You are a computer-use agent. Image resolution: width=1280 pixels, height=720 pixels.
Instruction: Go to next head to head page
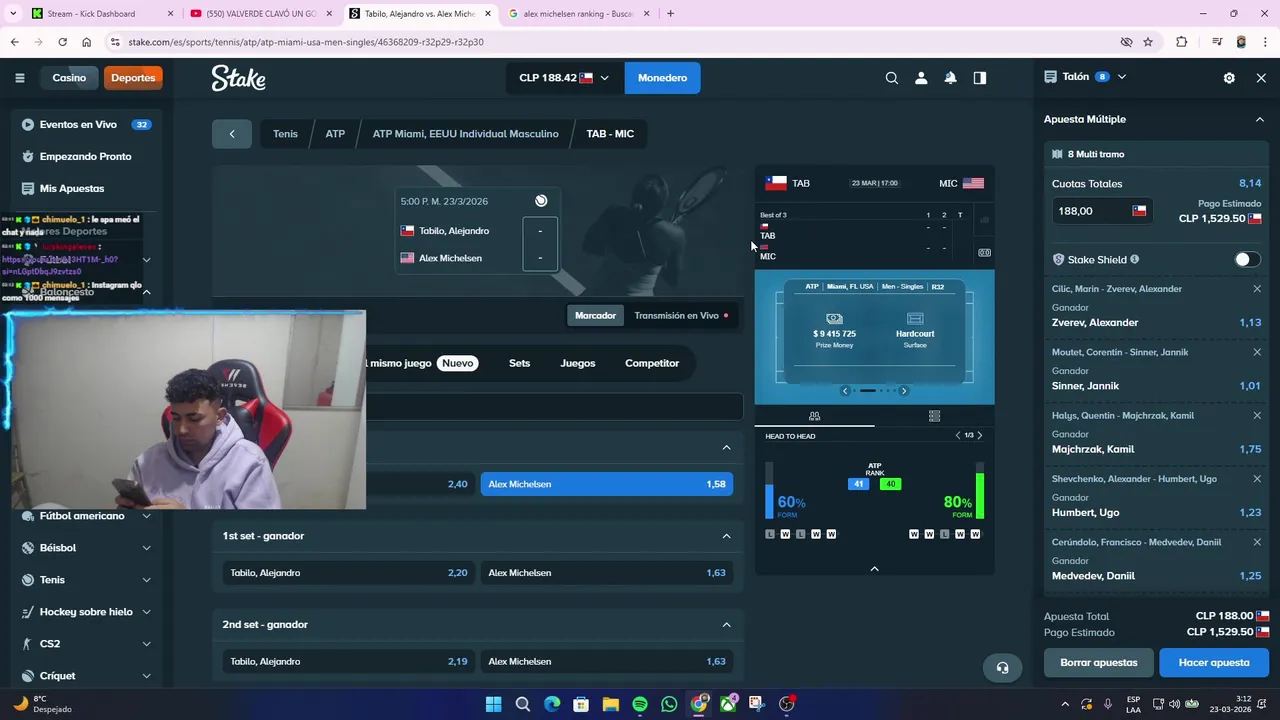(x=980, y=436)
